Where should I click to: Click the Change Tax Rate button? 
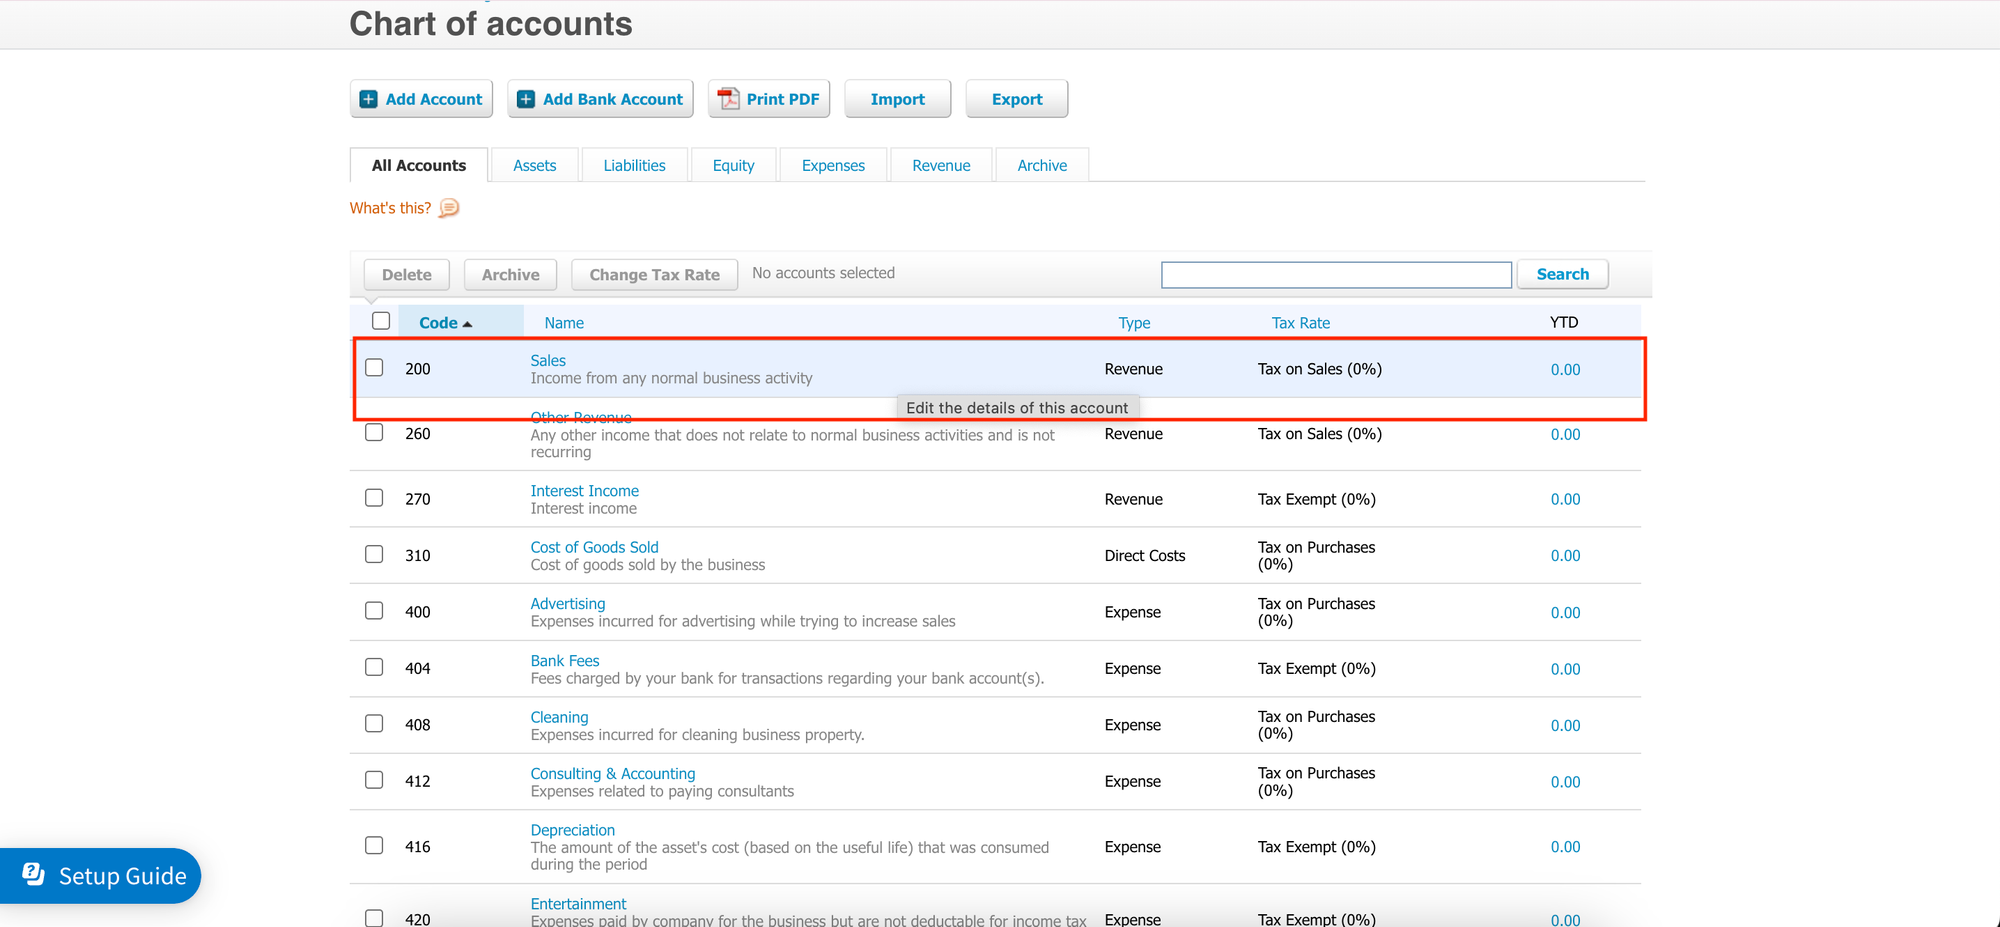click(x=655, y=275)
